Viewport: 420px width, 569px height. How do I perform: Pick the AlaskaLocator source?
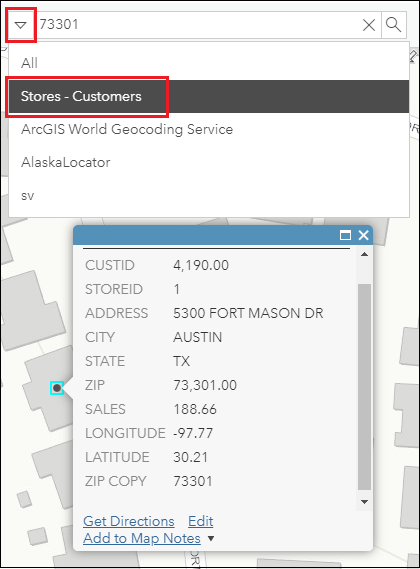209,162
